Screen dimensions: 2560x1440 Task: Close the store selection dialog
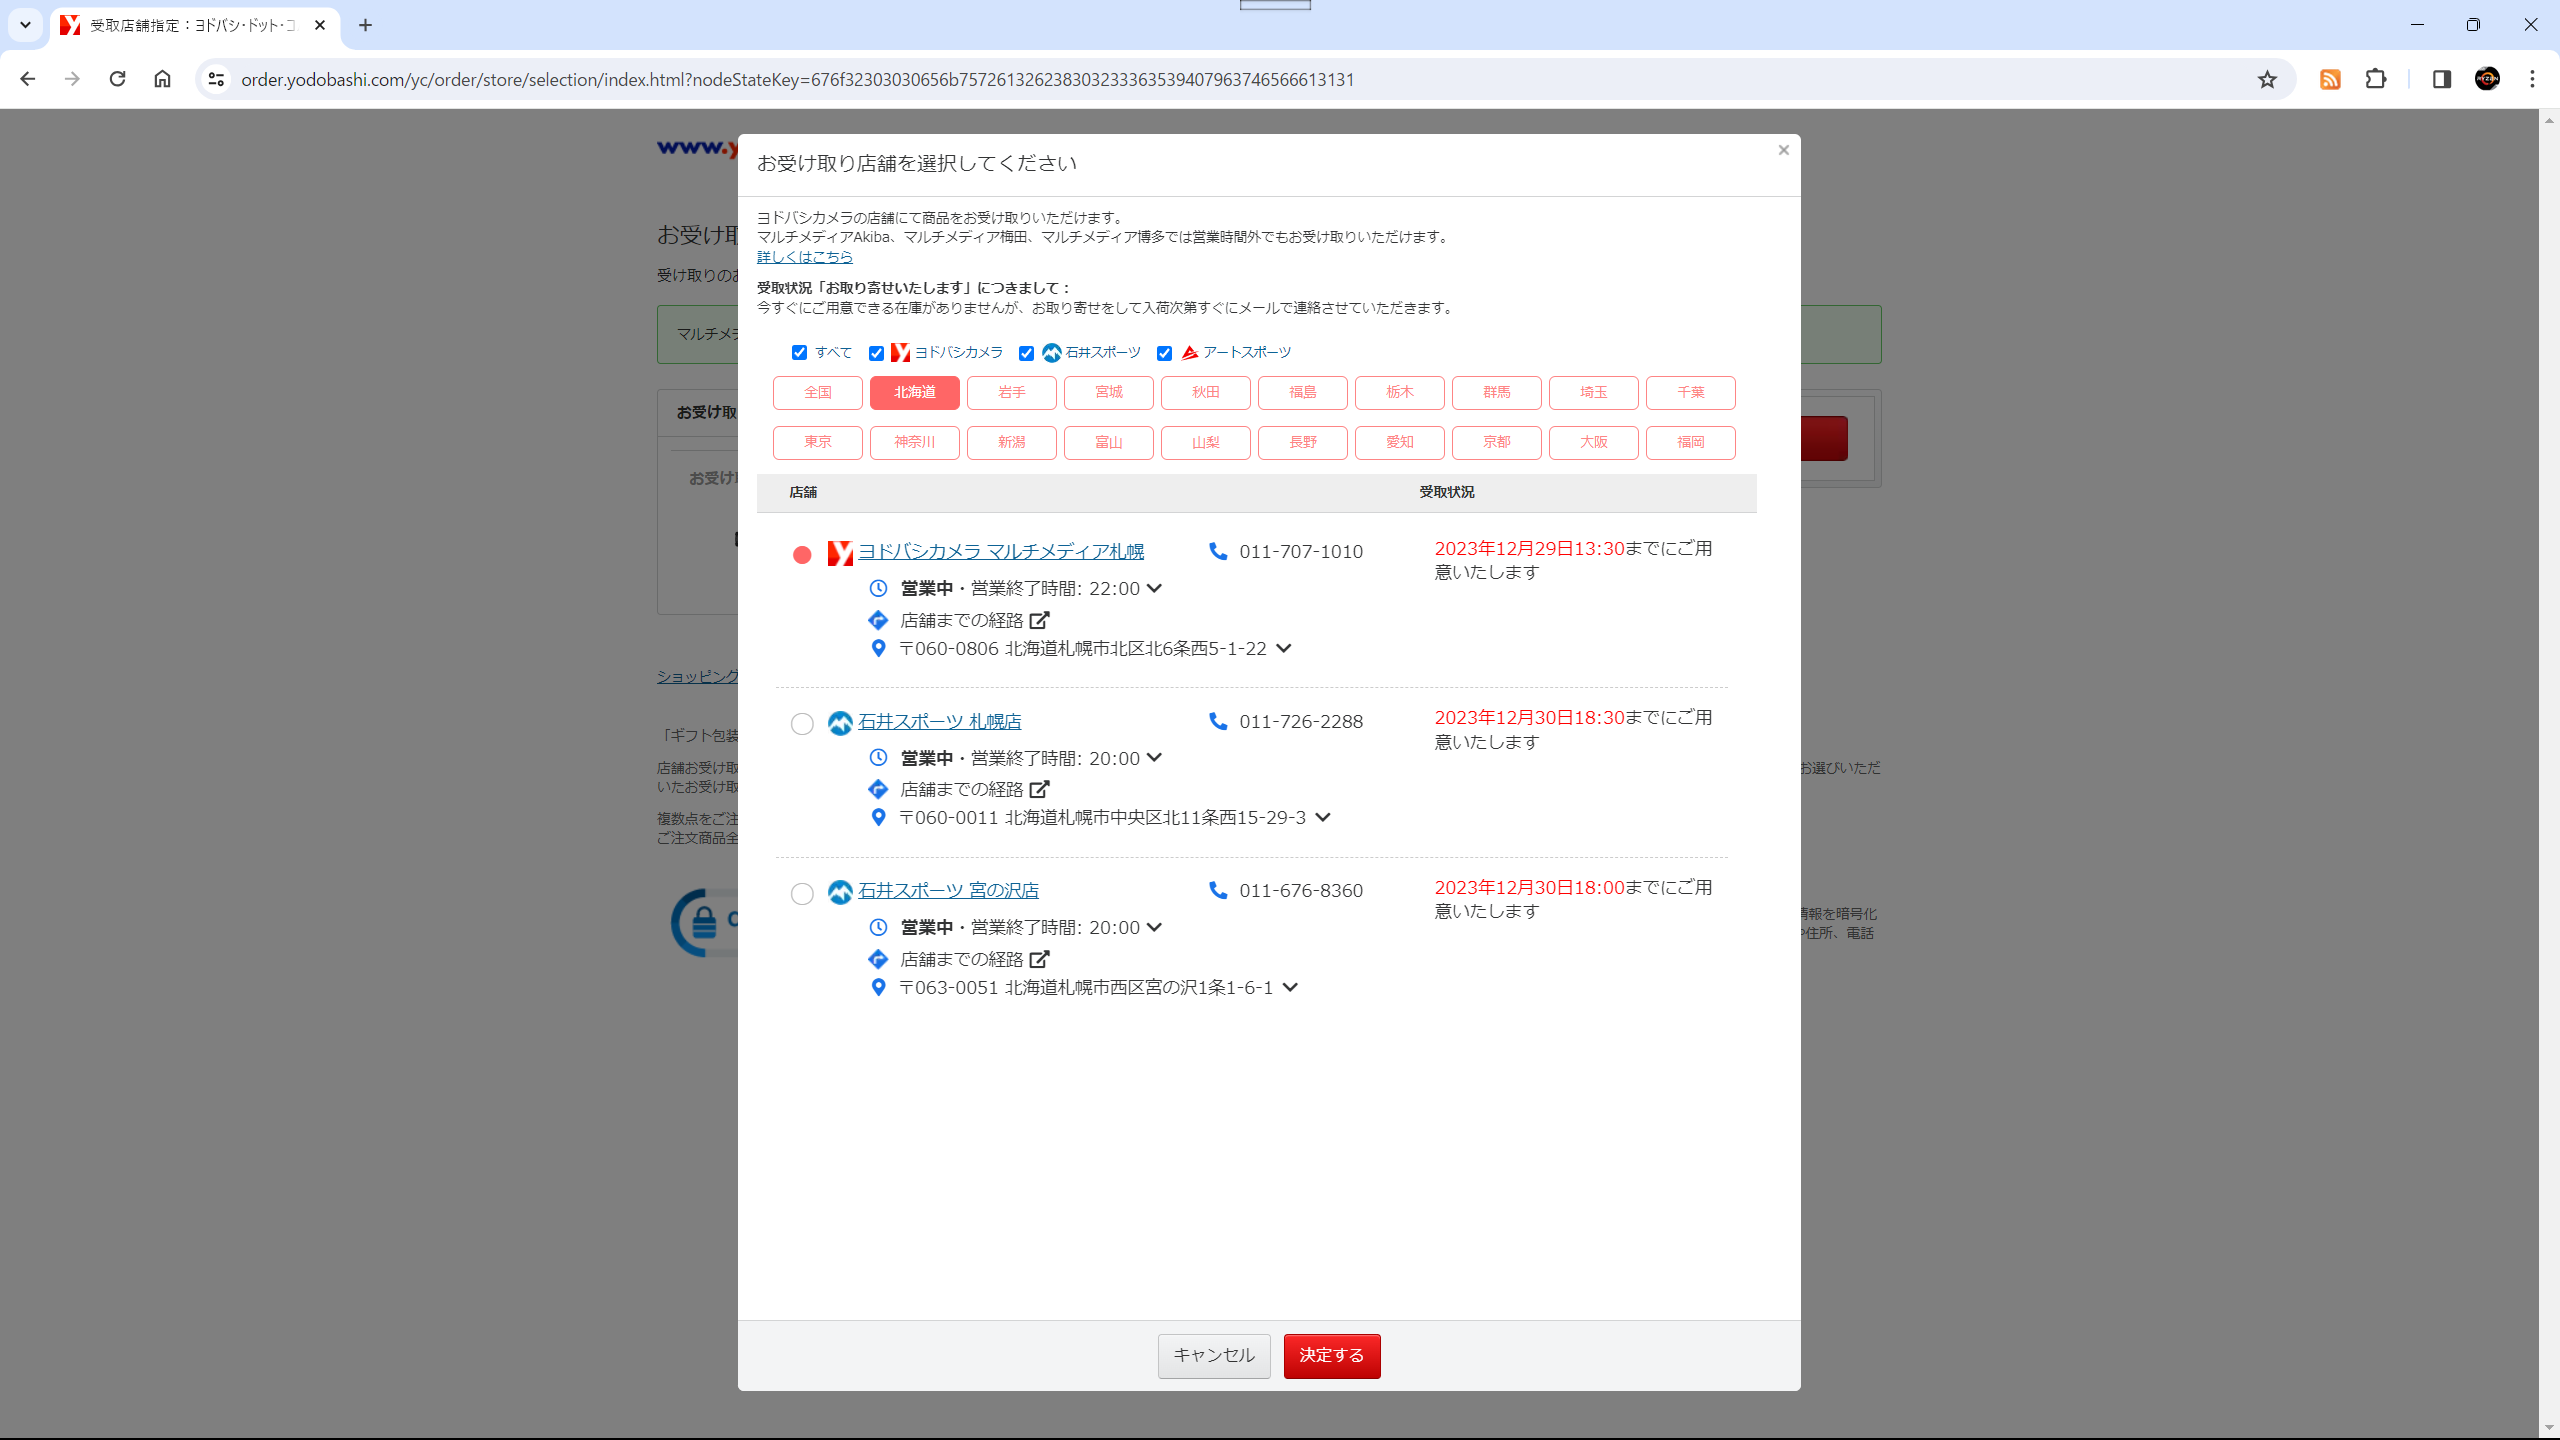pyautogui.click(x=1783, y=150)
